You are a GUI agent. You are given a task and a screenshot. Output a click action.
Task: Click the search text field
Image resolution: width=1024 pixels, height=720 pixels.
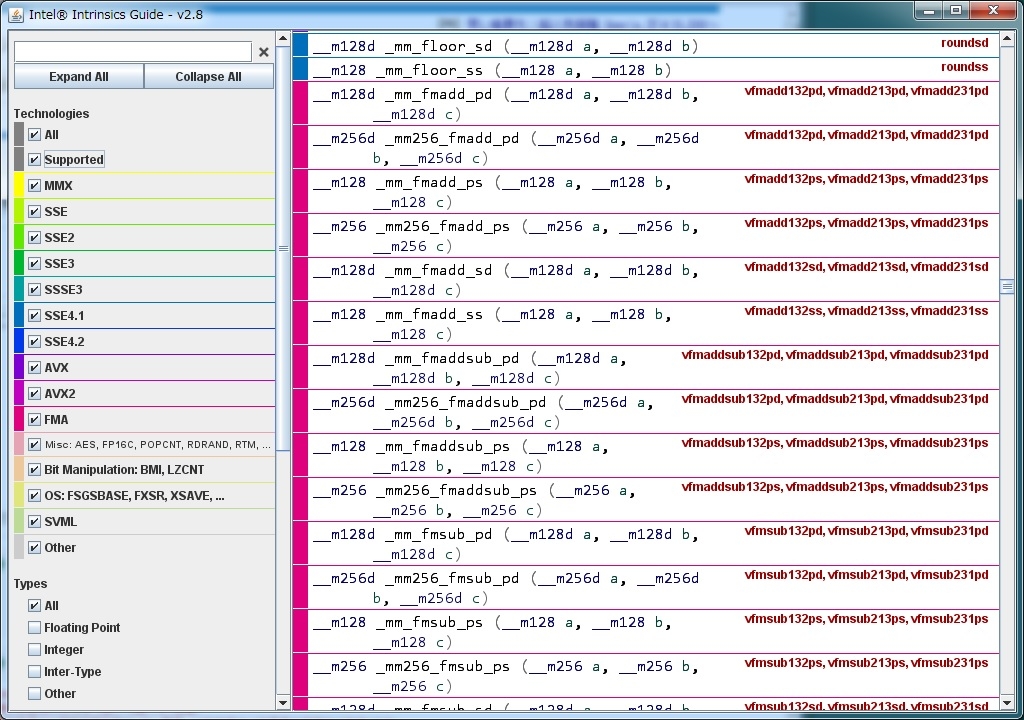[132, 52]
